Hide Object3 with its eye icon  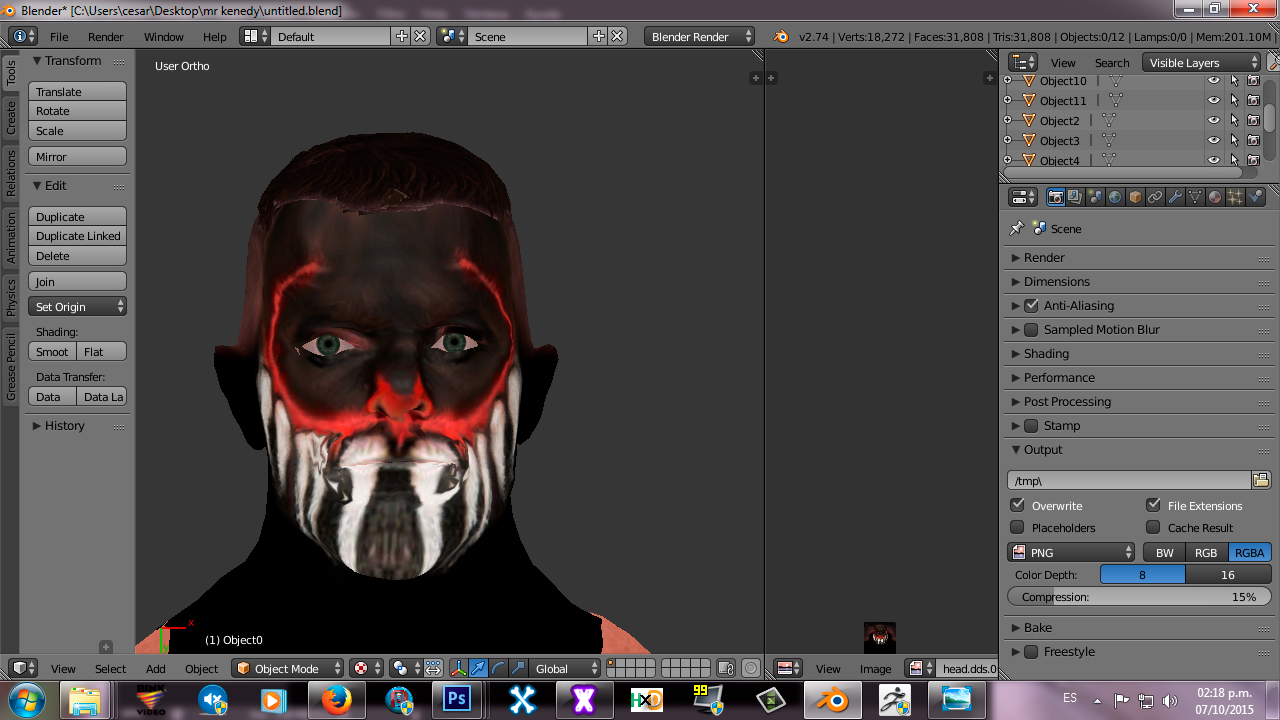click(x=1214, y=140)
